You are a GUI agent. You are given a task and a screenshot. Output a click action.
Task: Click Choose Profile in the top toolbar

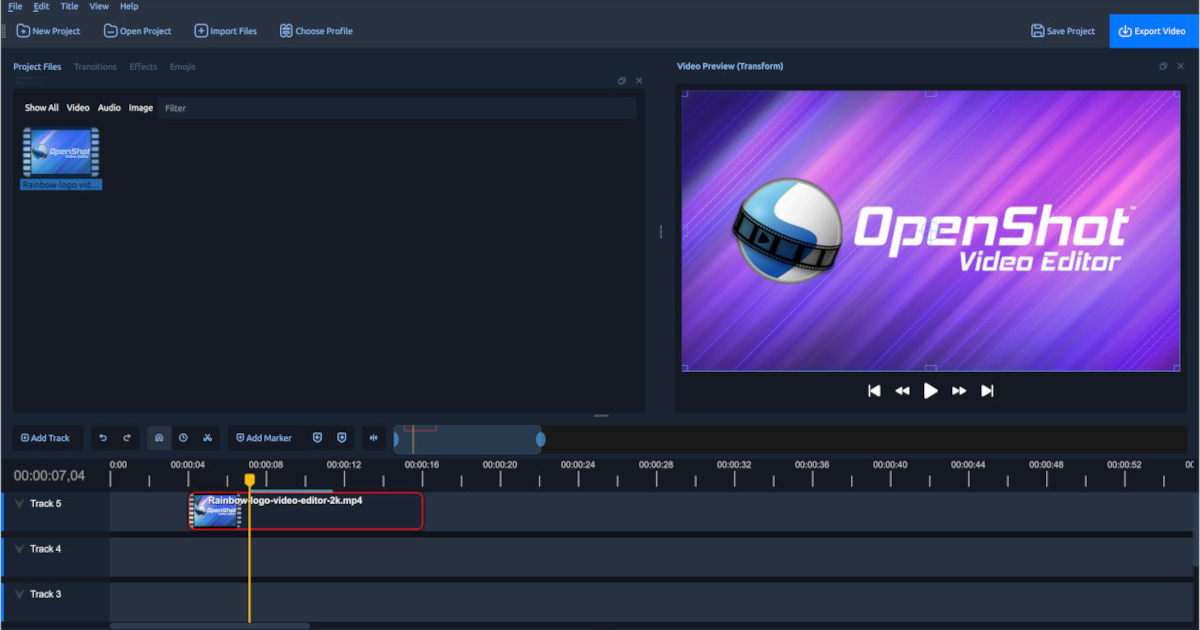coord(316,30)
